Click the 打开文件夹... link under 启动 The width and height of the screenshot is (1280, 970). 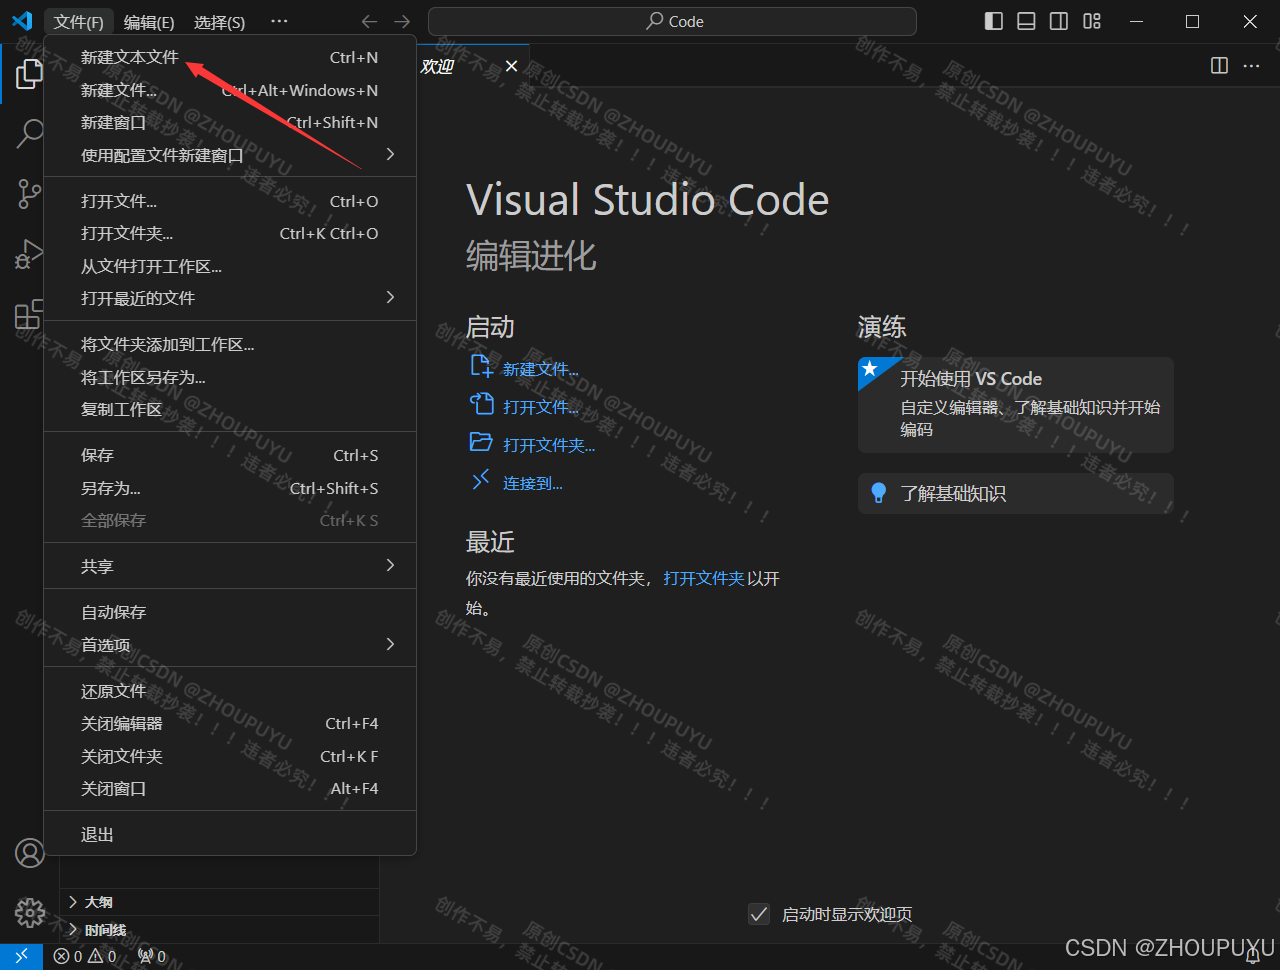pos(549,445)
